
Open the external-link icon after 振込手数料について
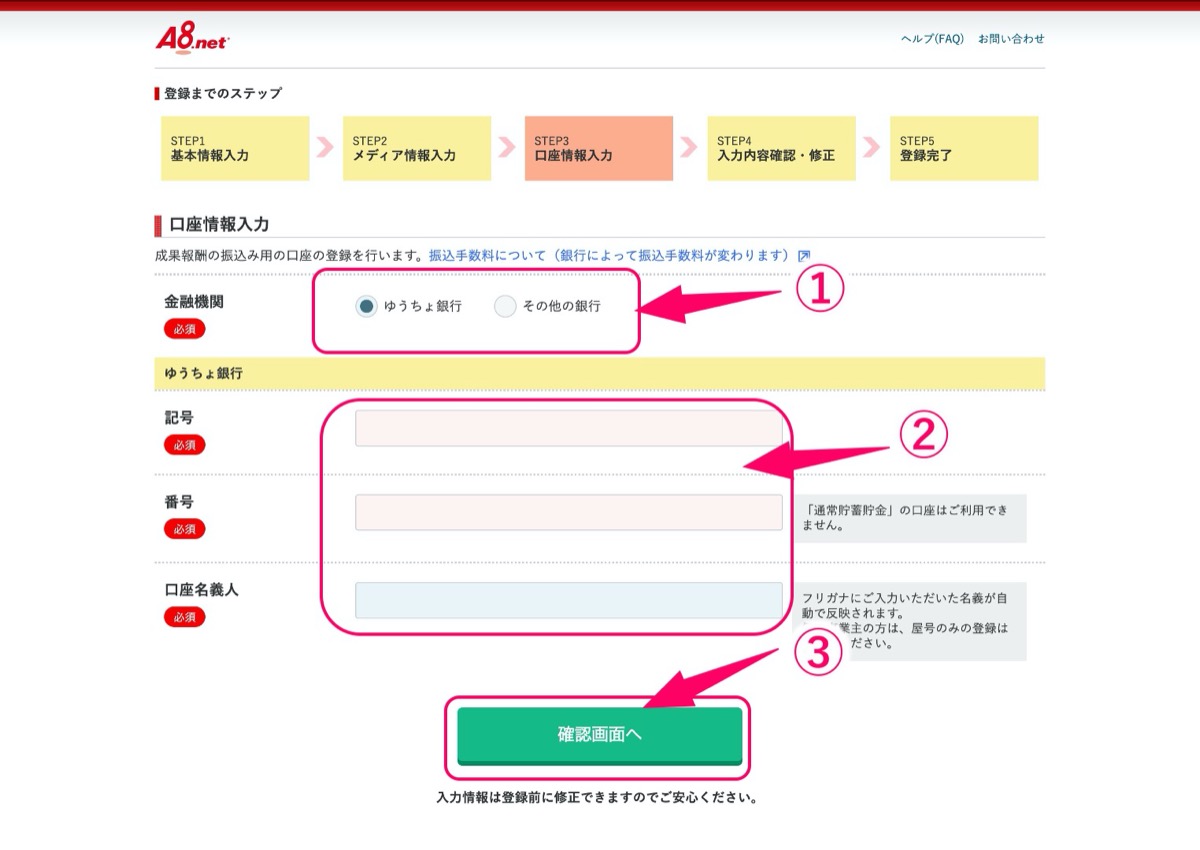click(x=804, y=255)
